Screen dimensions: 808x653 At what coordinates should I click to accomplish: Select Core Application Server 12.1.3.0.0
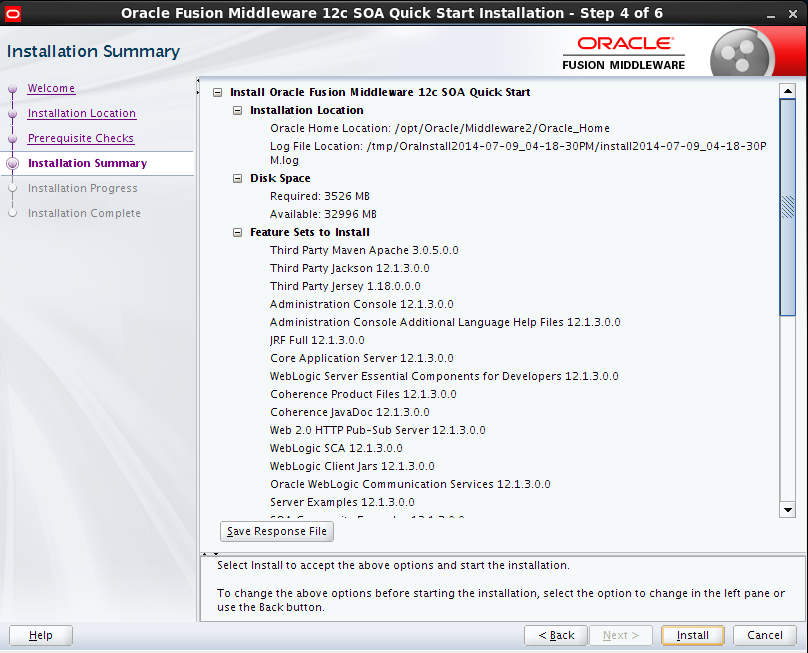click(361, 359)
